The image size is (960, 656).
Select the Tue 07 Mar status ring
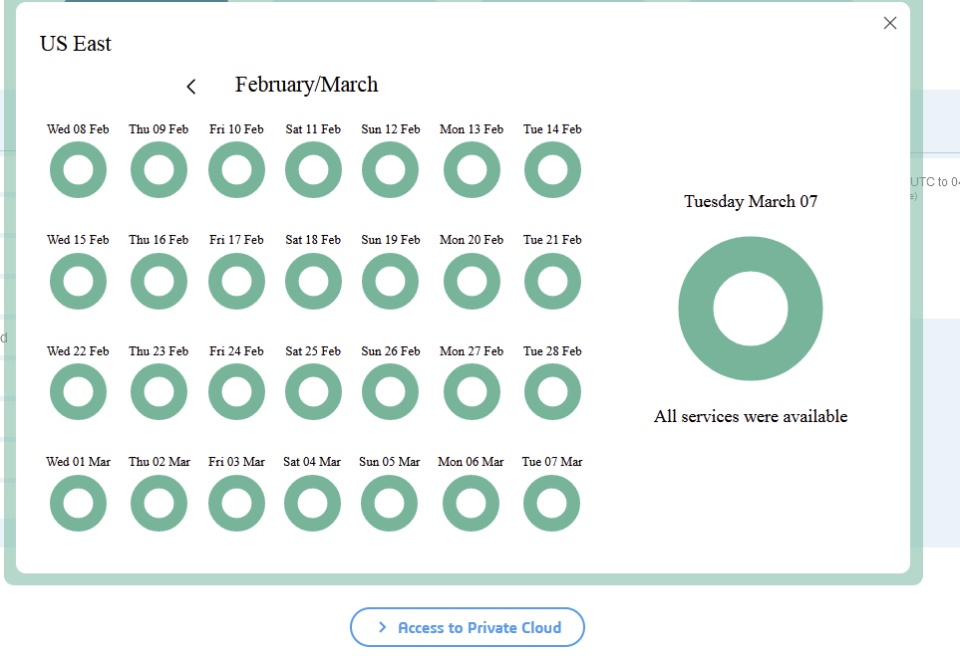552,503
